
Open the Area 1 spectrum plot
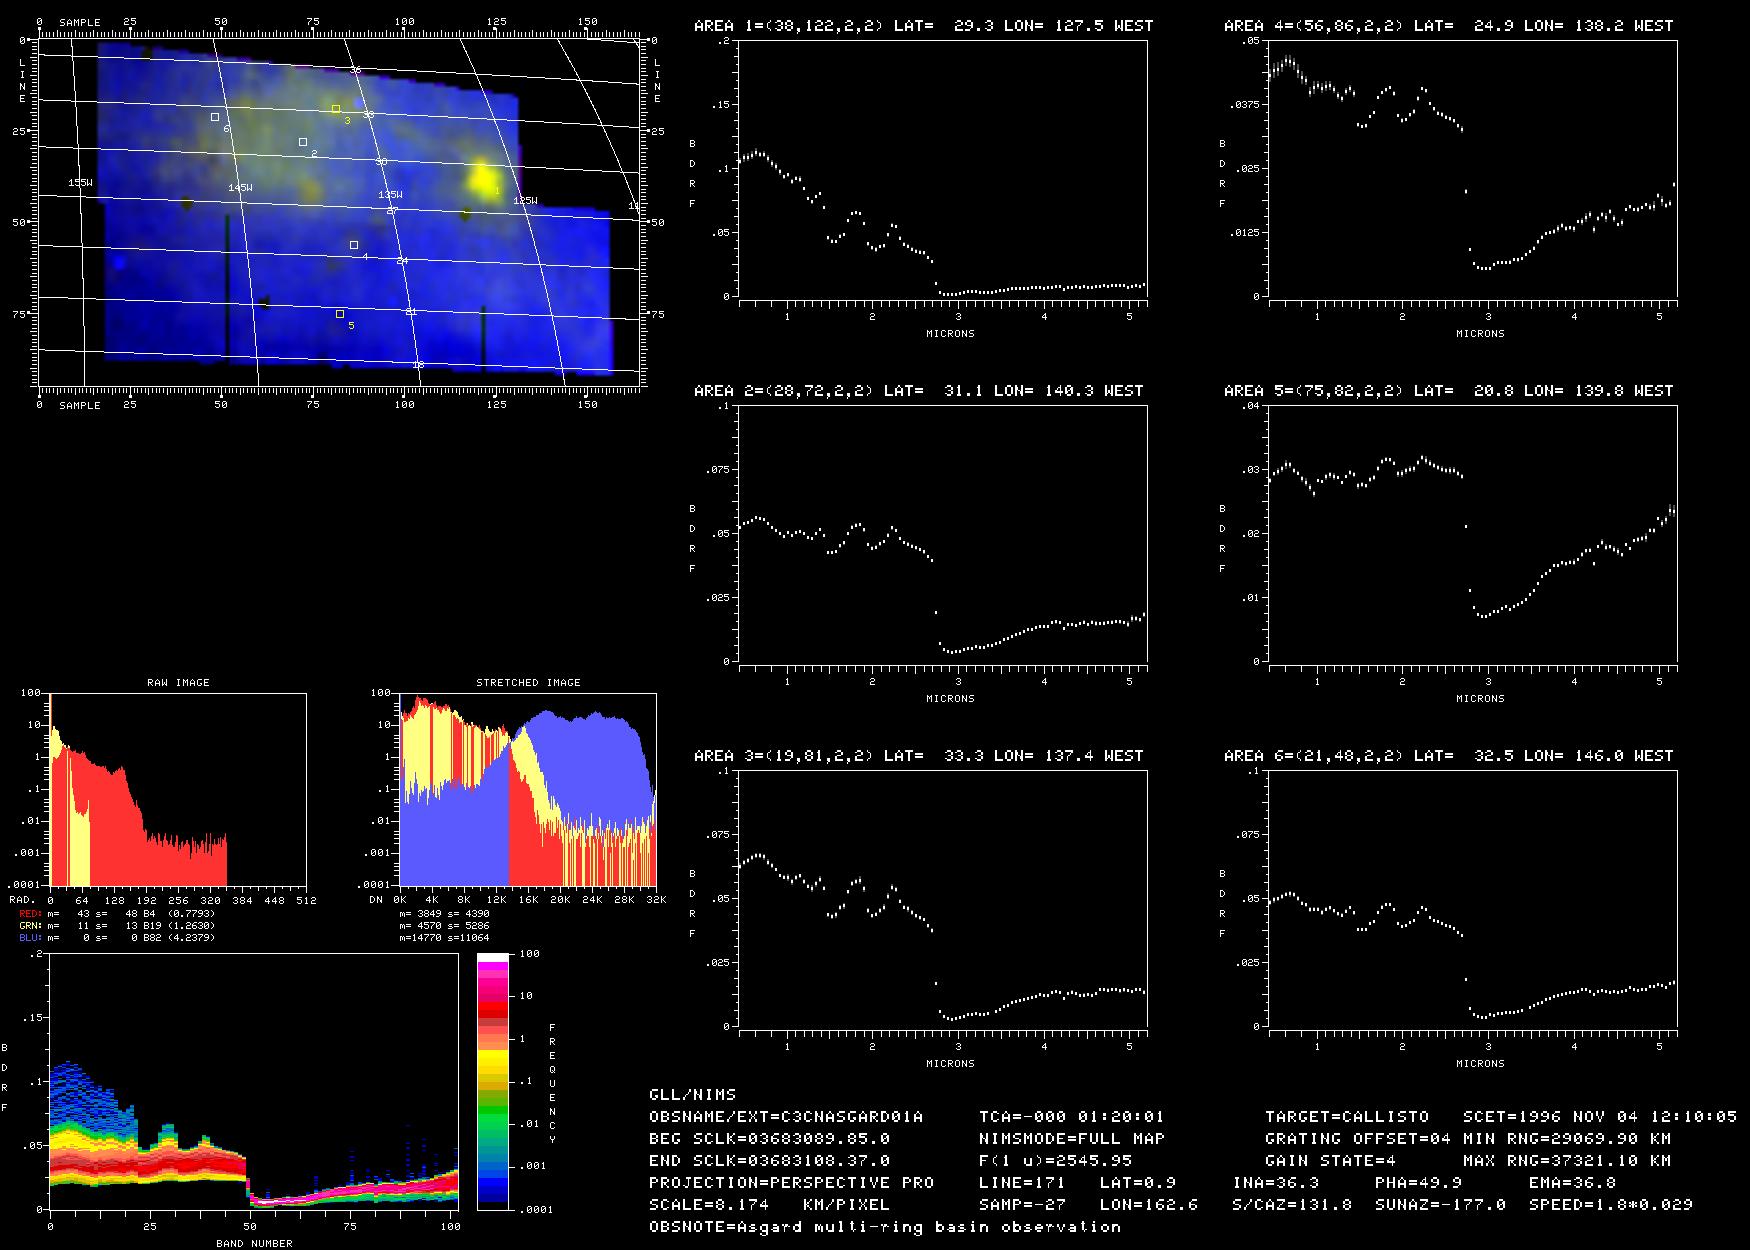[x=942, y=169]
